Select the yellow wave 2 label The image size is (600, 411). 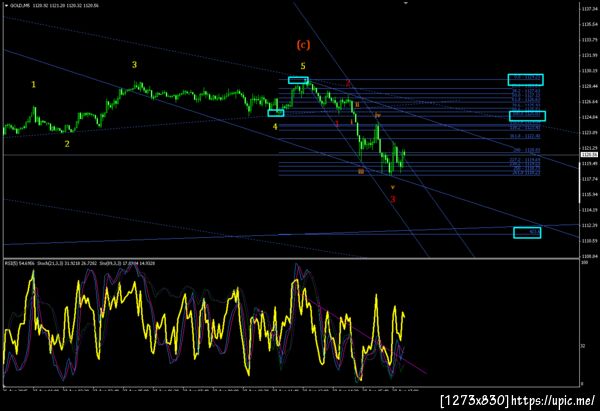[x=67, y=144]
